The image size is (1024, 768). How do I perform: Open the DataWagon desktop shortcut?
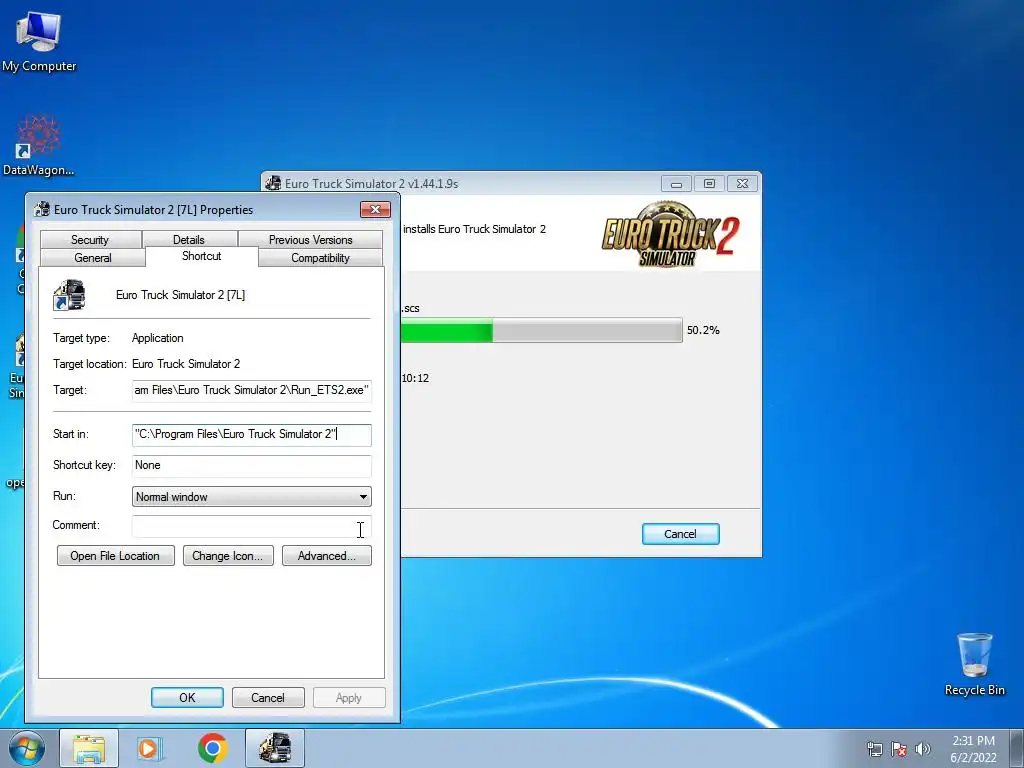[39, 145]
